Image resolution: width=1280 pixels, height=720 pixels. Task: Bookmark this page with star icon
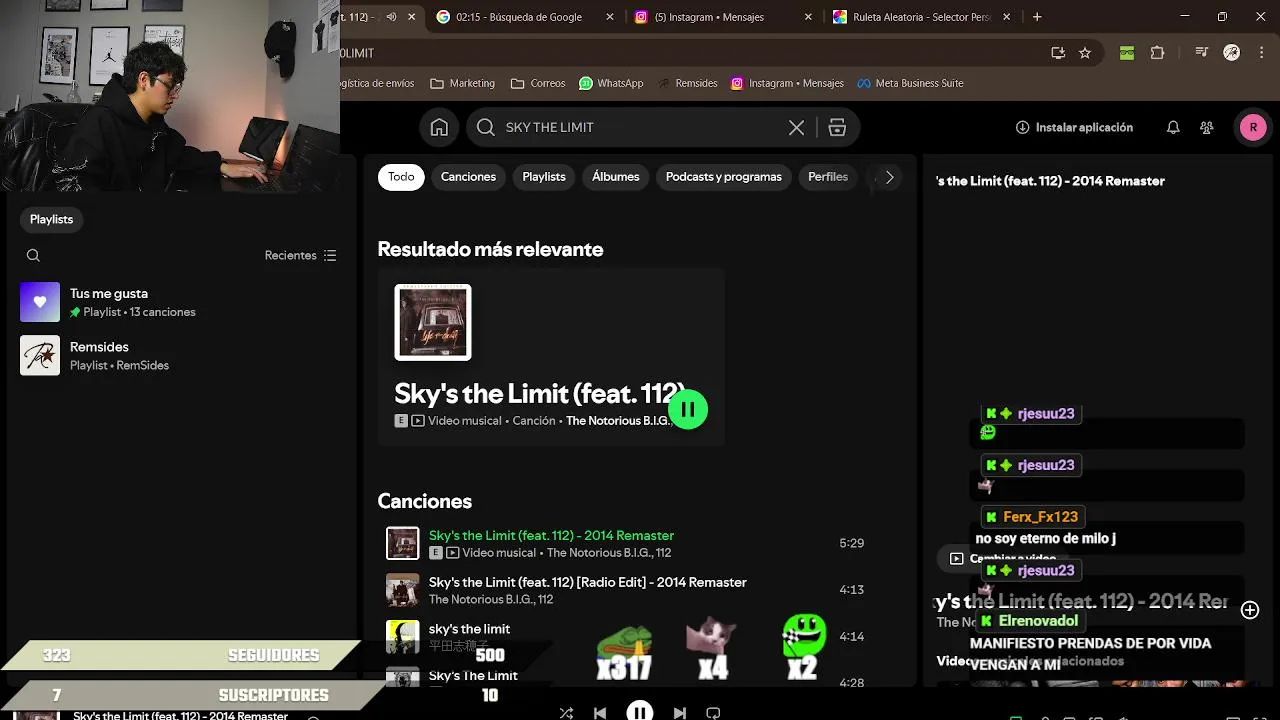tap(1085, 53)
